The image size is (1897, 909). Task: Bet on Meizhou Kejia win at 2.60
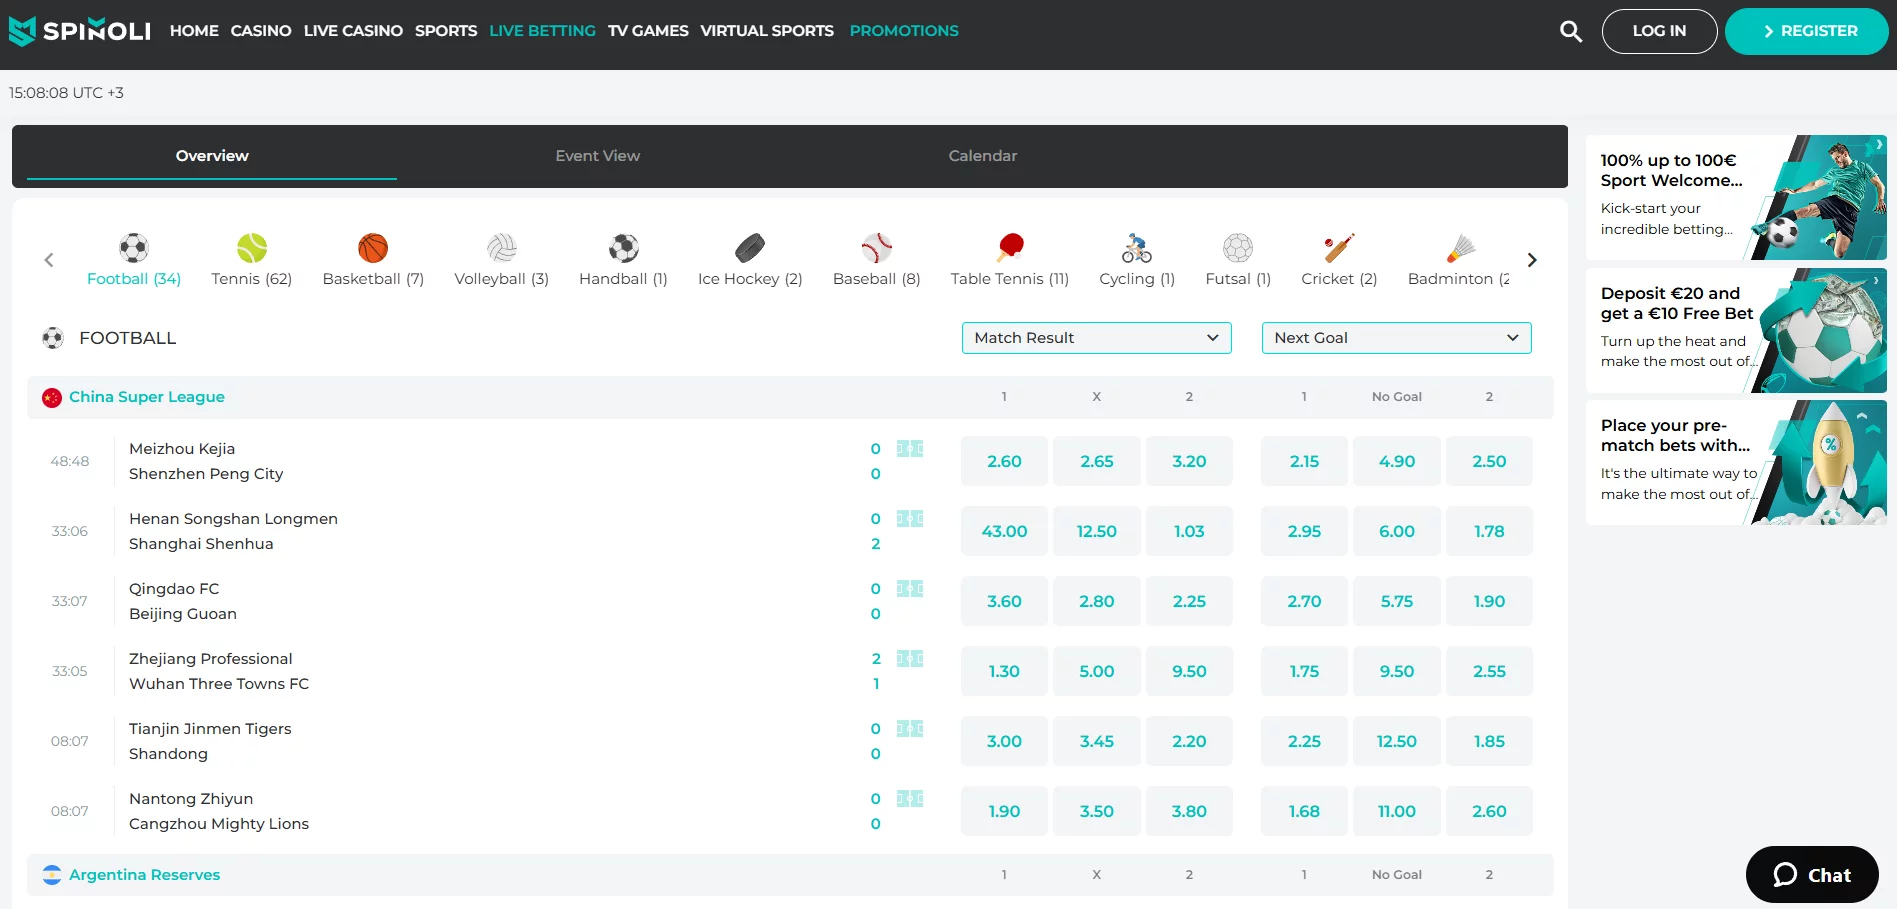click(1004, 461)
